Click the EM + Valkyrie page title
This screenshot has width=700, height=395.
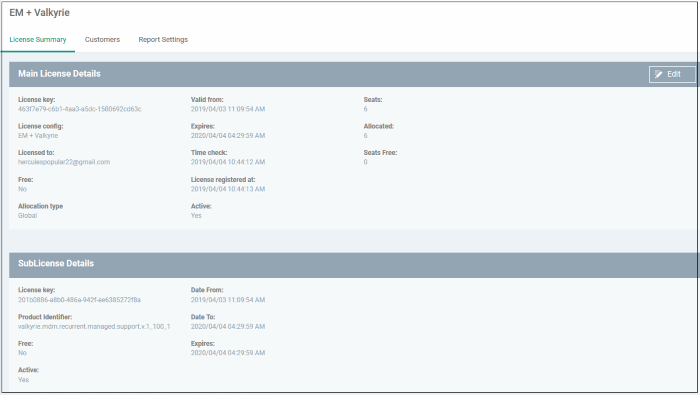(x=39, y=13)
